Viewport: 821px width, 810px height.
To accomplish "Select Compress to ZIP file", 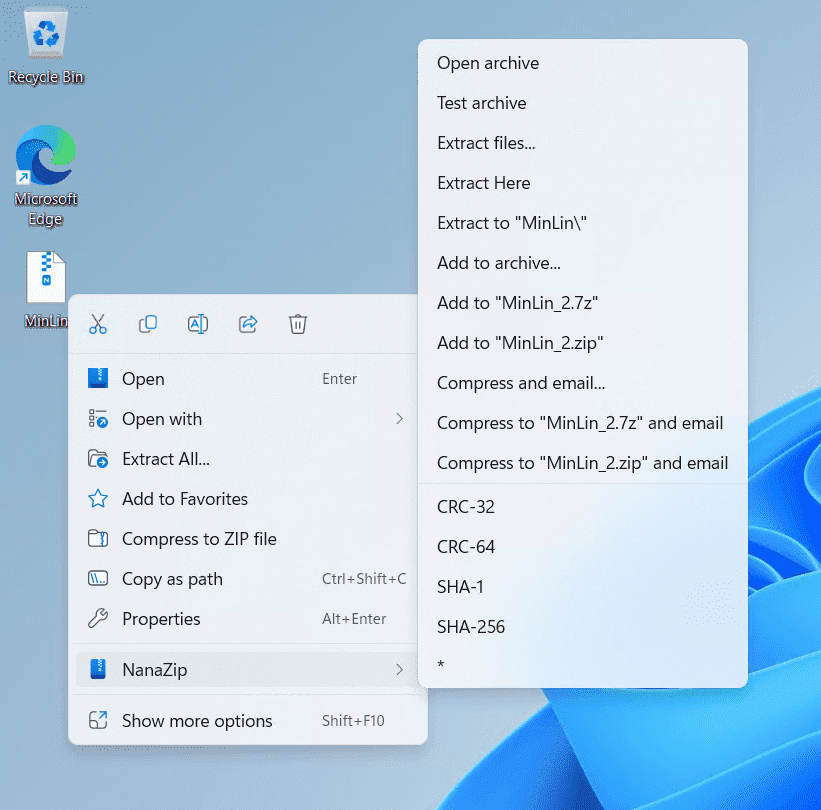I will [198, 539].
